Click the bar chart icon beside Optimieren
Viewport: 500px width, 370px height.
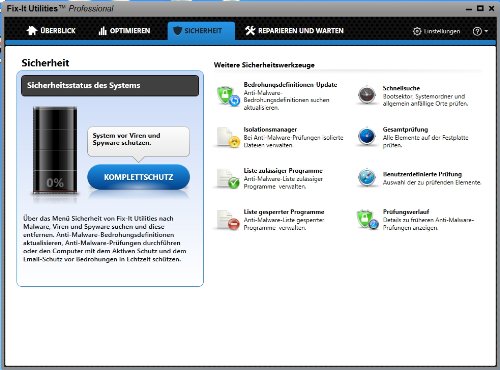click(x=102, y=31)
